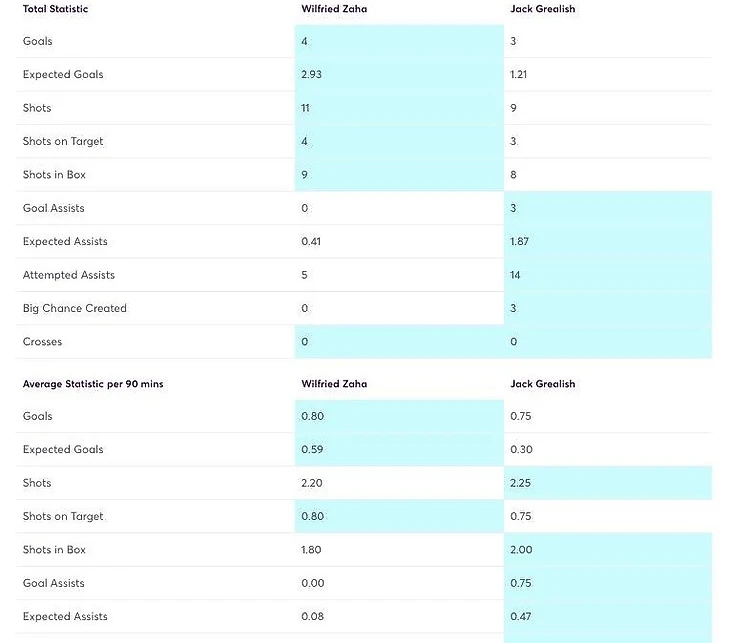Click Zaha's Expected Goals value 2.93

[x=311, y=75]
